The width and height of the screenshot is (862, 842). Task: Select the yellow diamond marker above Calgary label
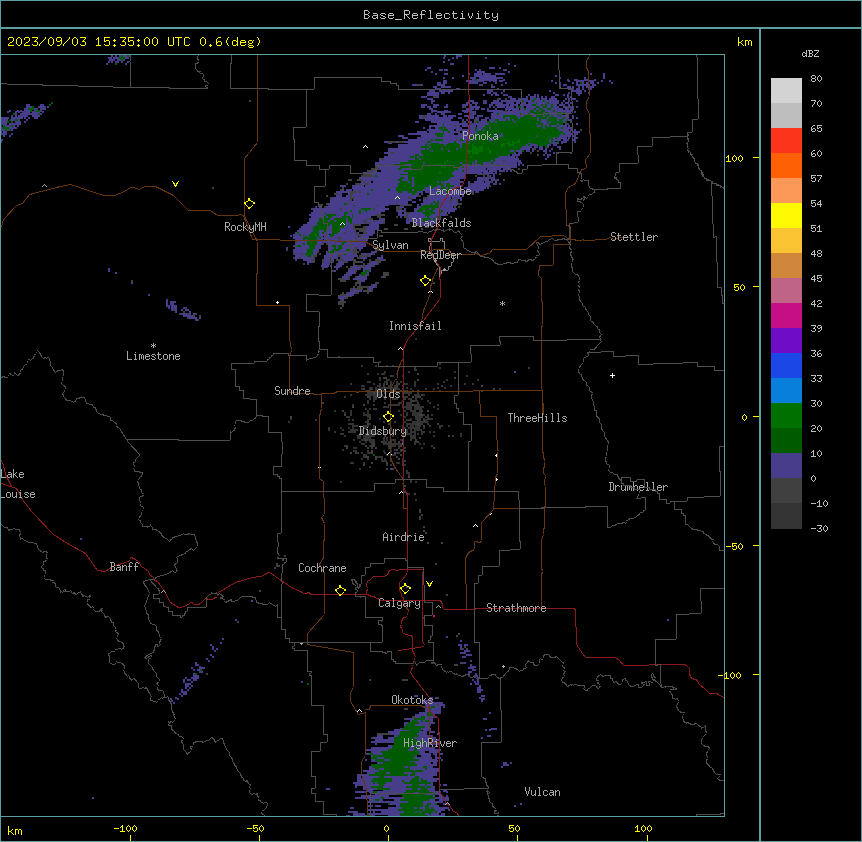[405, 589]
